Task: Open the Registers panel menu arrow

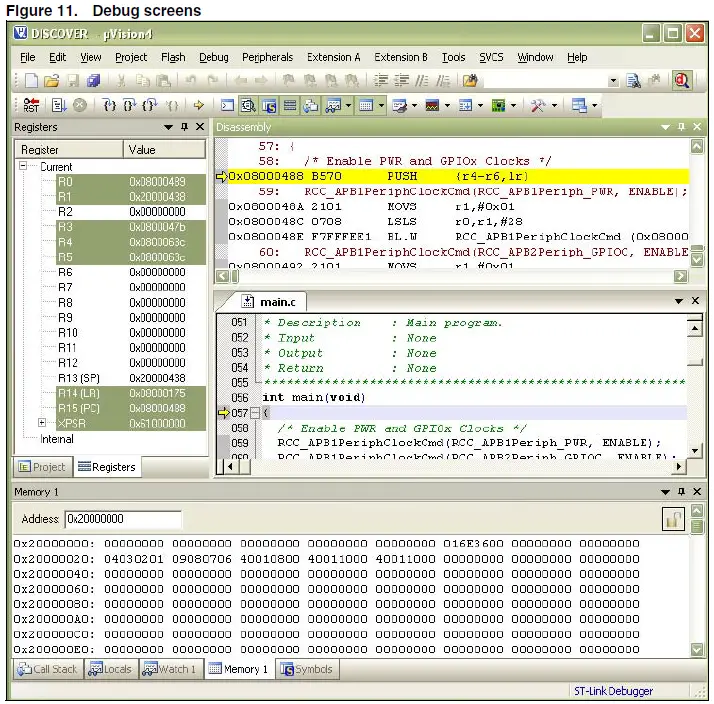Action: tap(168, 127)
